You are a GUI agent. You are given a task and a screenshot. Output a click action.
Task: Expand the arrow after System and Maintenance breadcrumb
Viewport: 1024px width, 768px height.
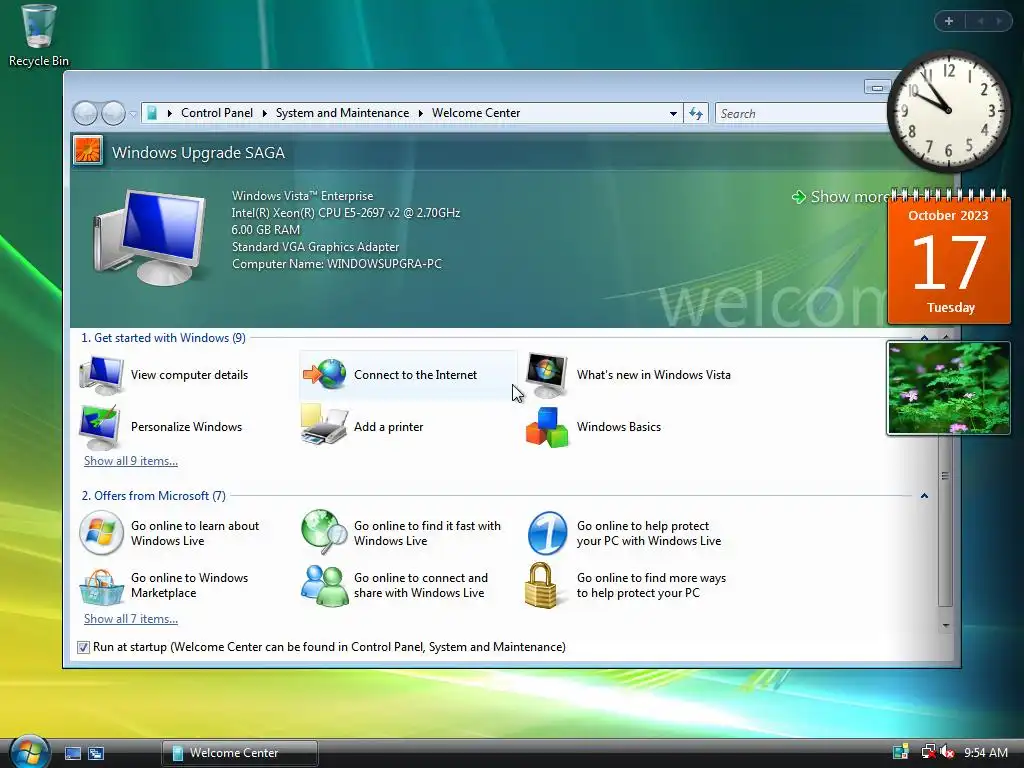tap(421, 114)
